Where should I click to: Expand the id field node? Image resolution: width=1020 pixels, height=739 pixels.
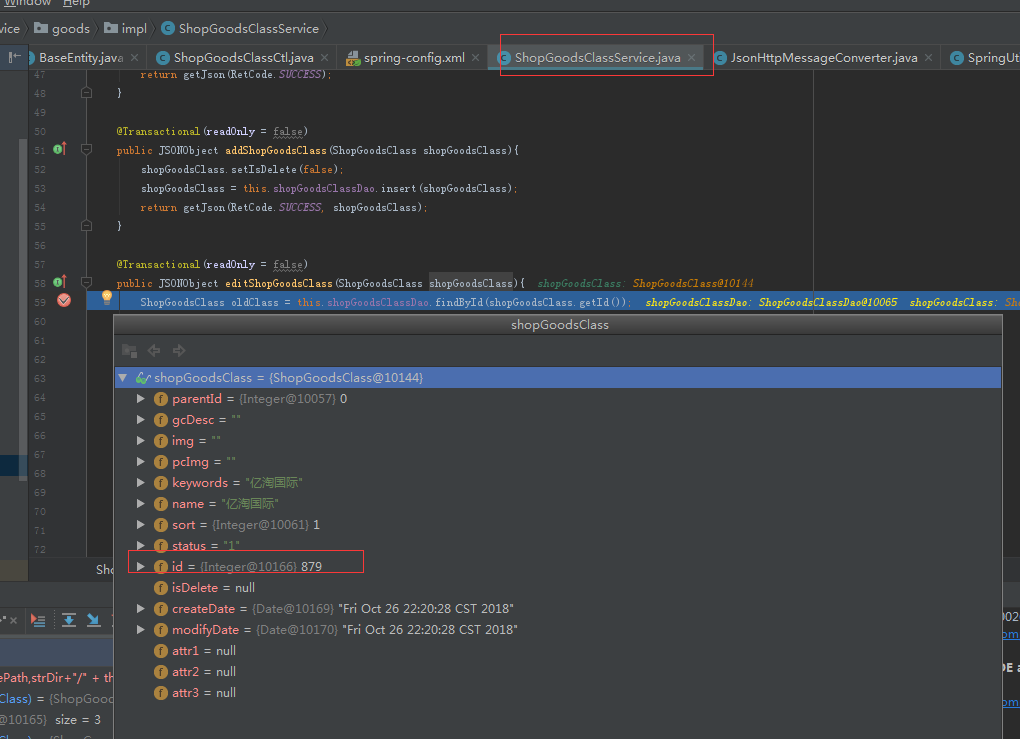(x=141, y=566)
